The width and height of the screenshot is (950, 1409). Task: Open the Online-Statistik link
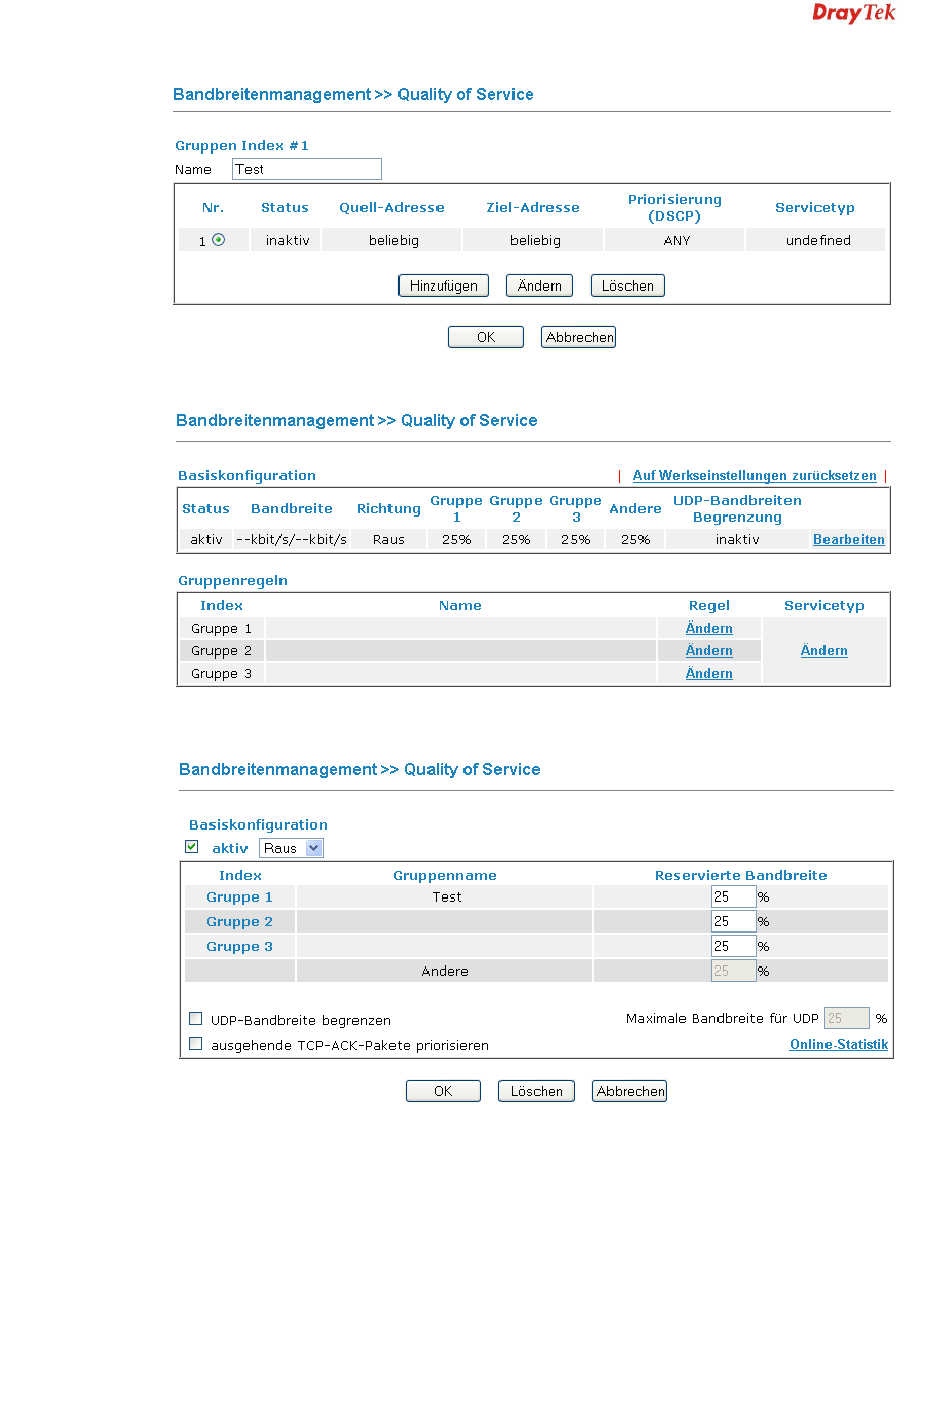click(x=839, y=1044)
